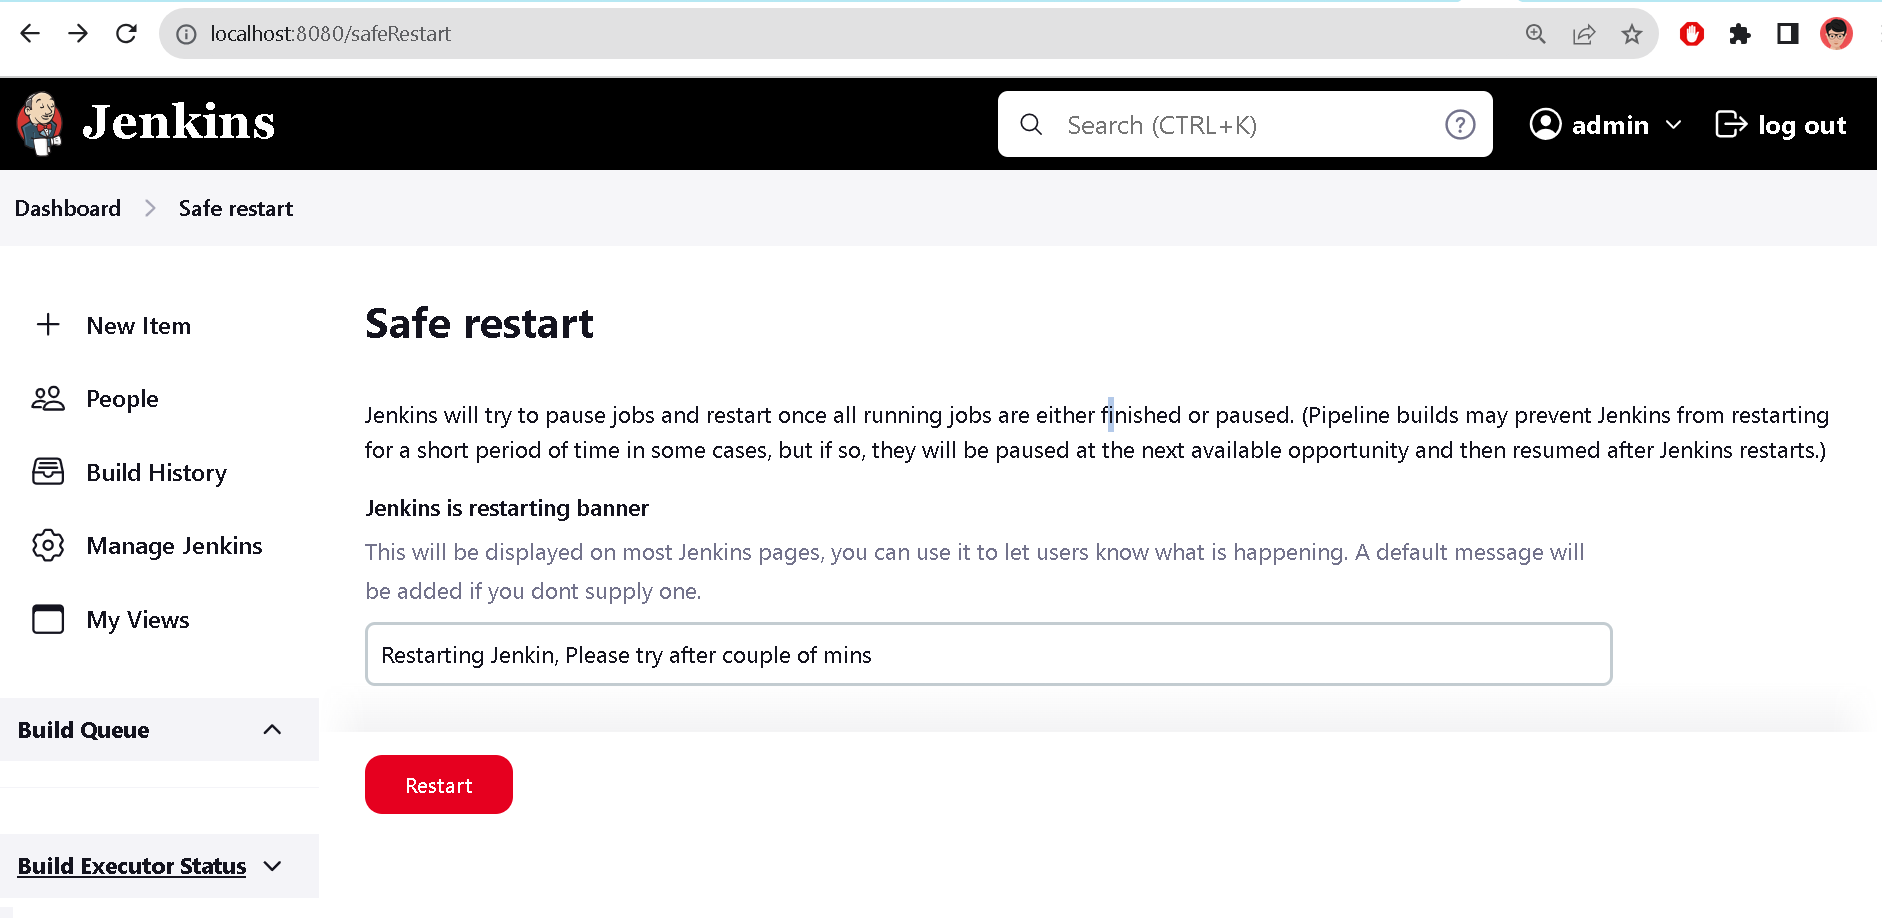
Task: Open Build History from sidebar
Action: tap(157, 473)
